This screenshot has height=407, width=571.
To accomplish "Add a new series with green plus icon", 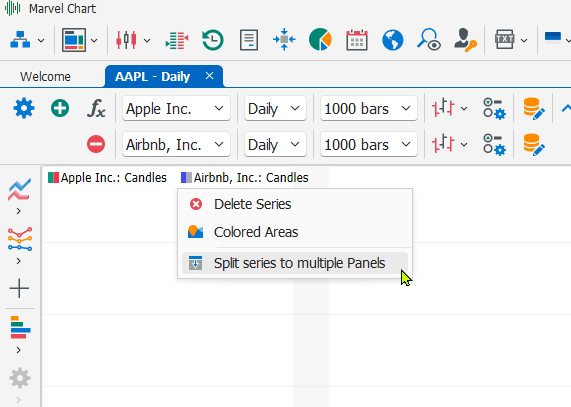I will 60,108.
